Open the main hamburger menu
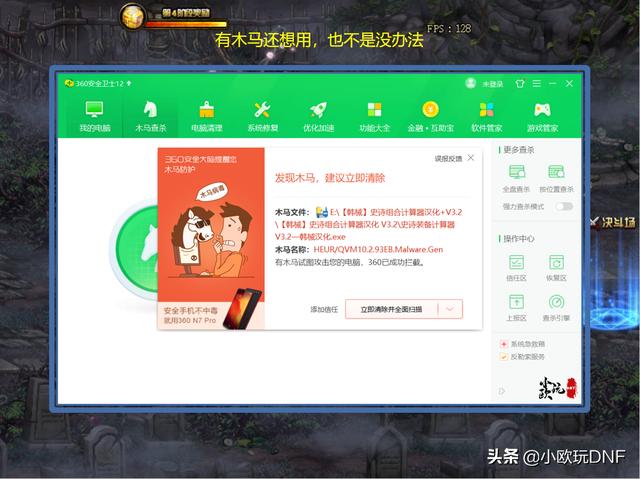The image size is (640, 479). pyautogui.click(x=537, y=83)
